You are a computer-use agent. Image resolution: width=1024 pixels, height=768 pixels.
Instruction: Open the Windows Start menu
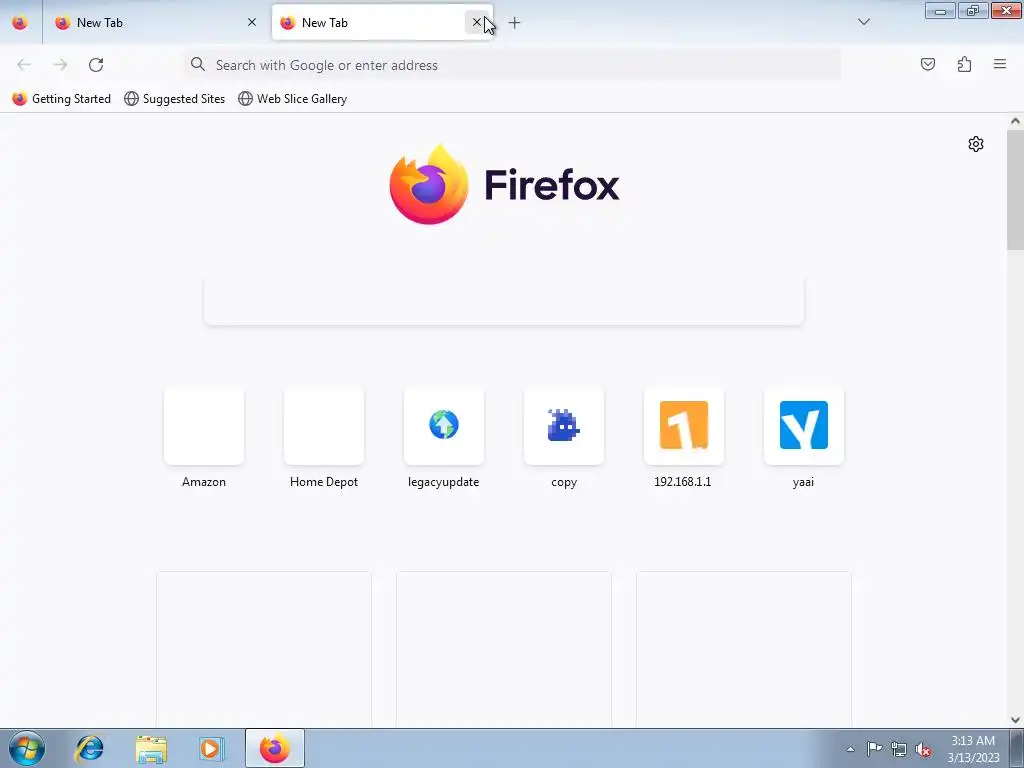tap(27, 748)
